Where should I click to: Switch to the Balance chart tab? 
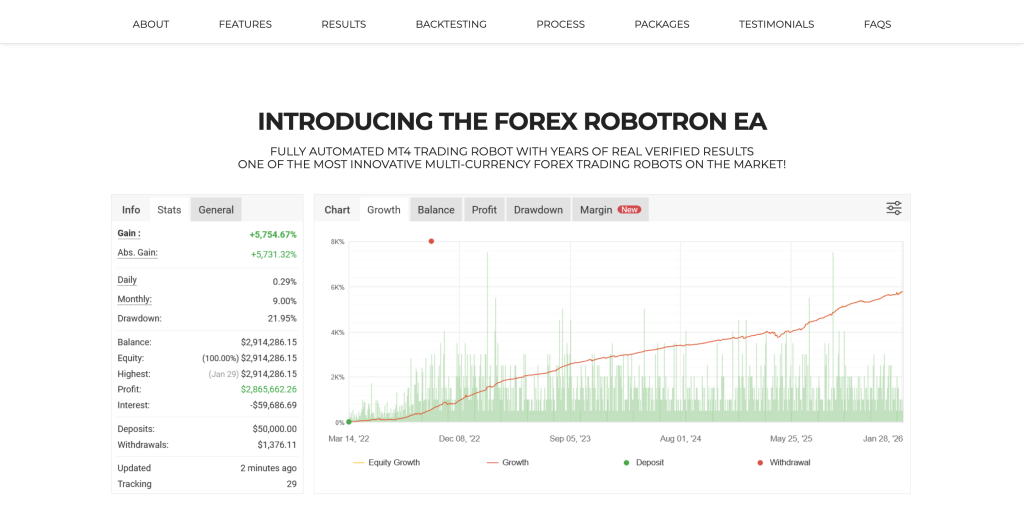coord(436,210)
